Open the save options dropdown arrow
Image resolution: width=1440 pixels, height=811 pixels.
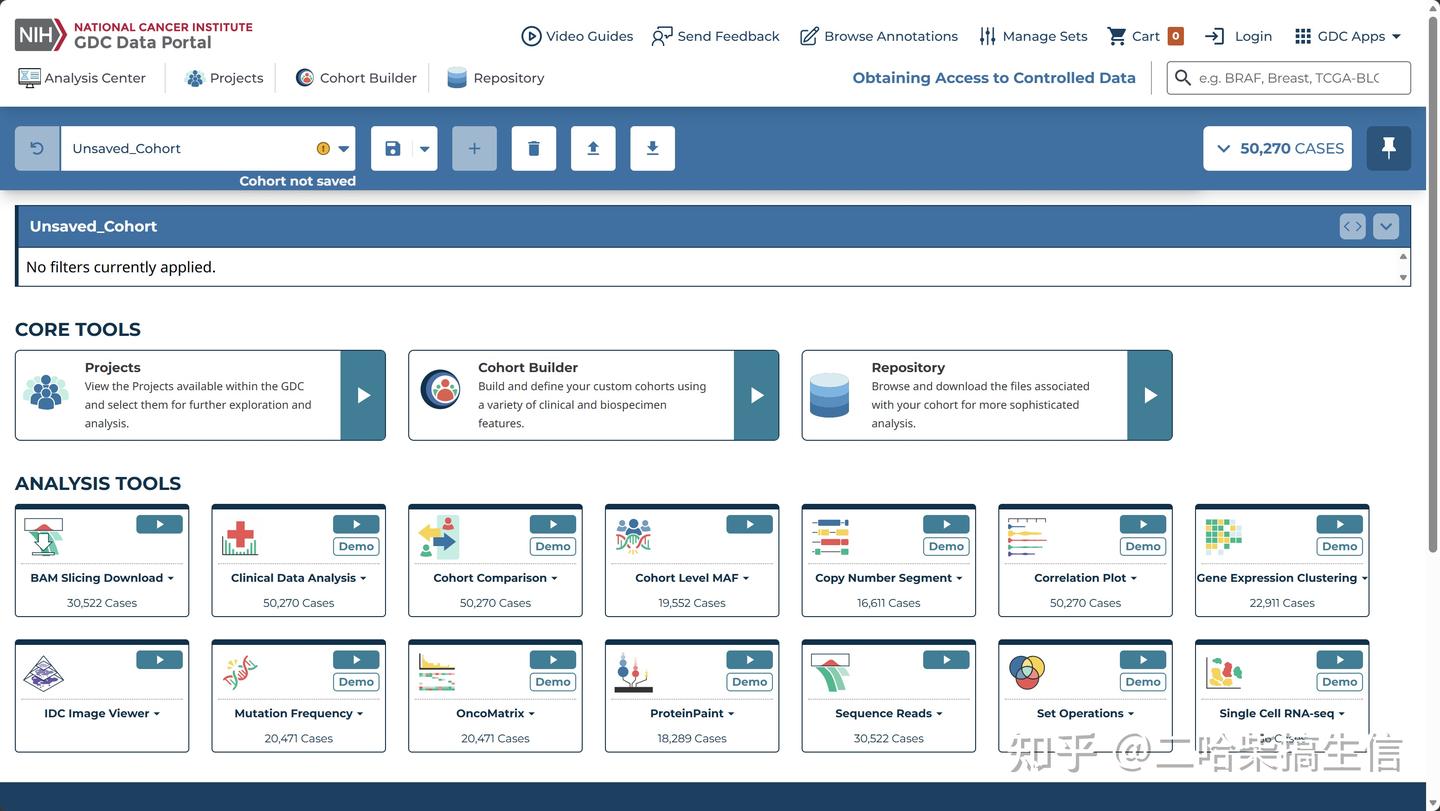coord(424,148)
